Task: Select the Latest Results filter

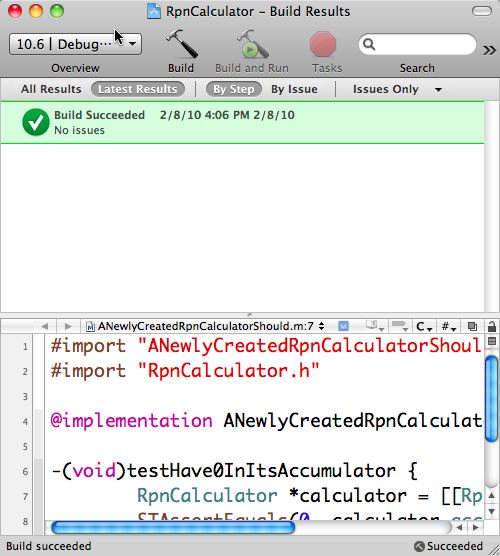Action: coord(138,89)
